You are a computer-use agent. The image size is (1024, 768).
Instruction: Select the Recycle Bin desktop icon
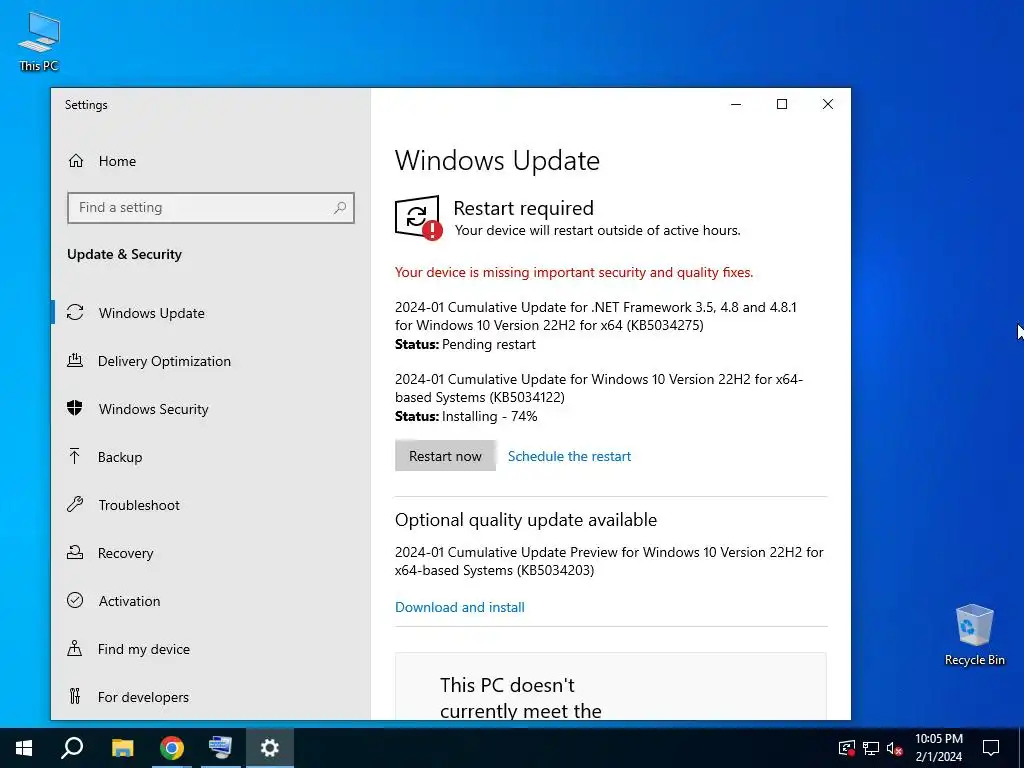point(974,635)
